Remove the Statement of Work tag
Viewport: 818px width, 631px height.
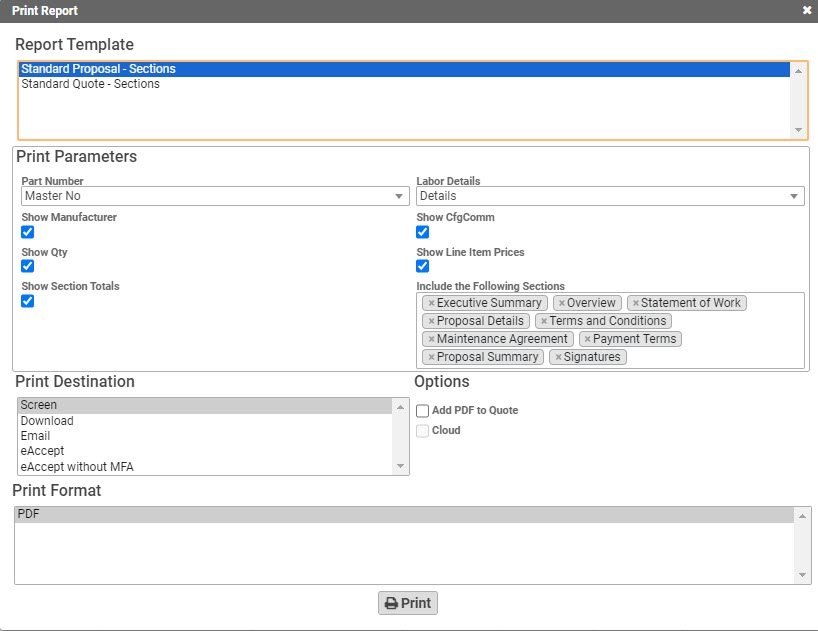[x=635, y=303]
